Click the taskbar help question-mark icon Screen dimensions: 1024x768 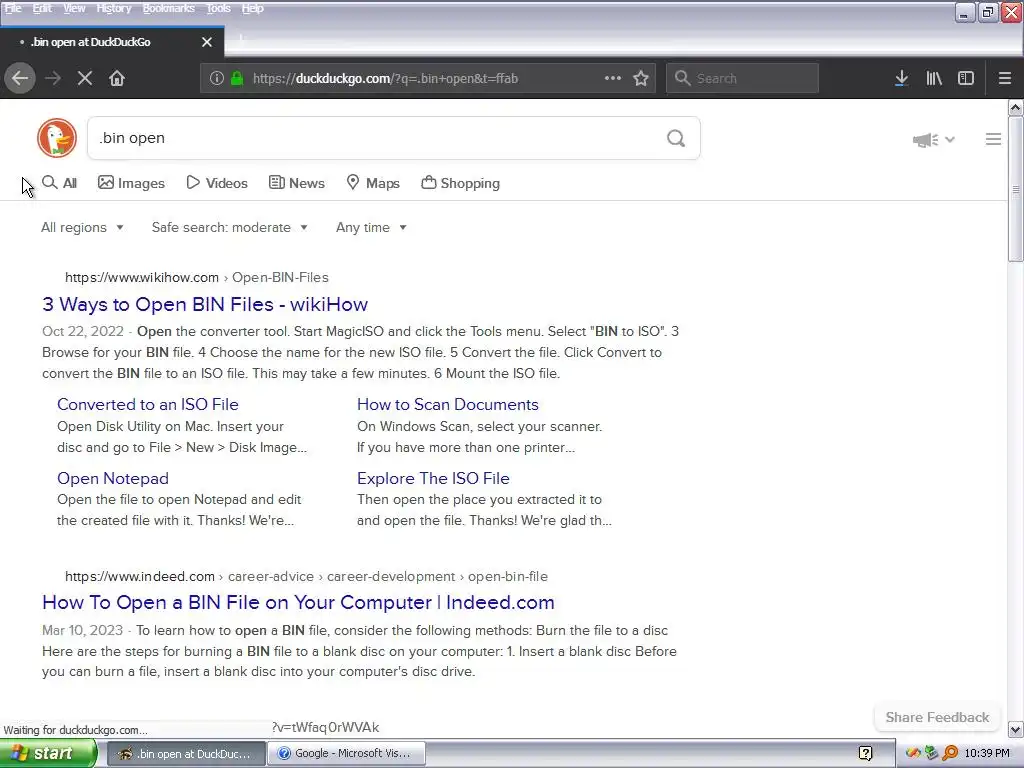tap(865, 754)
